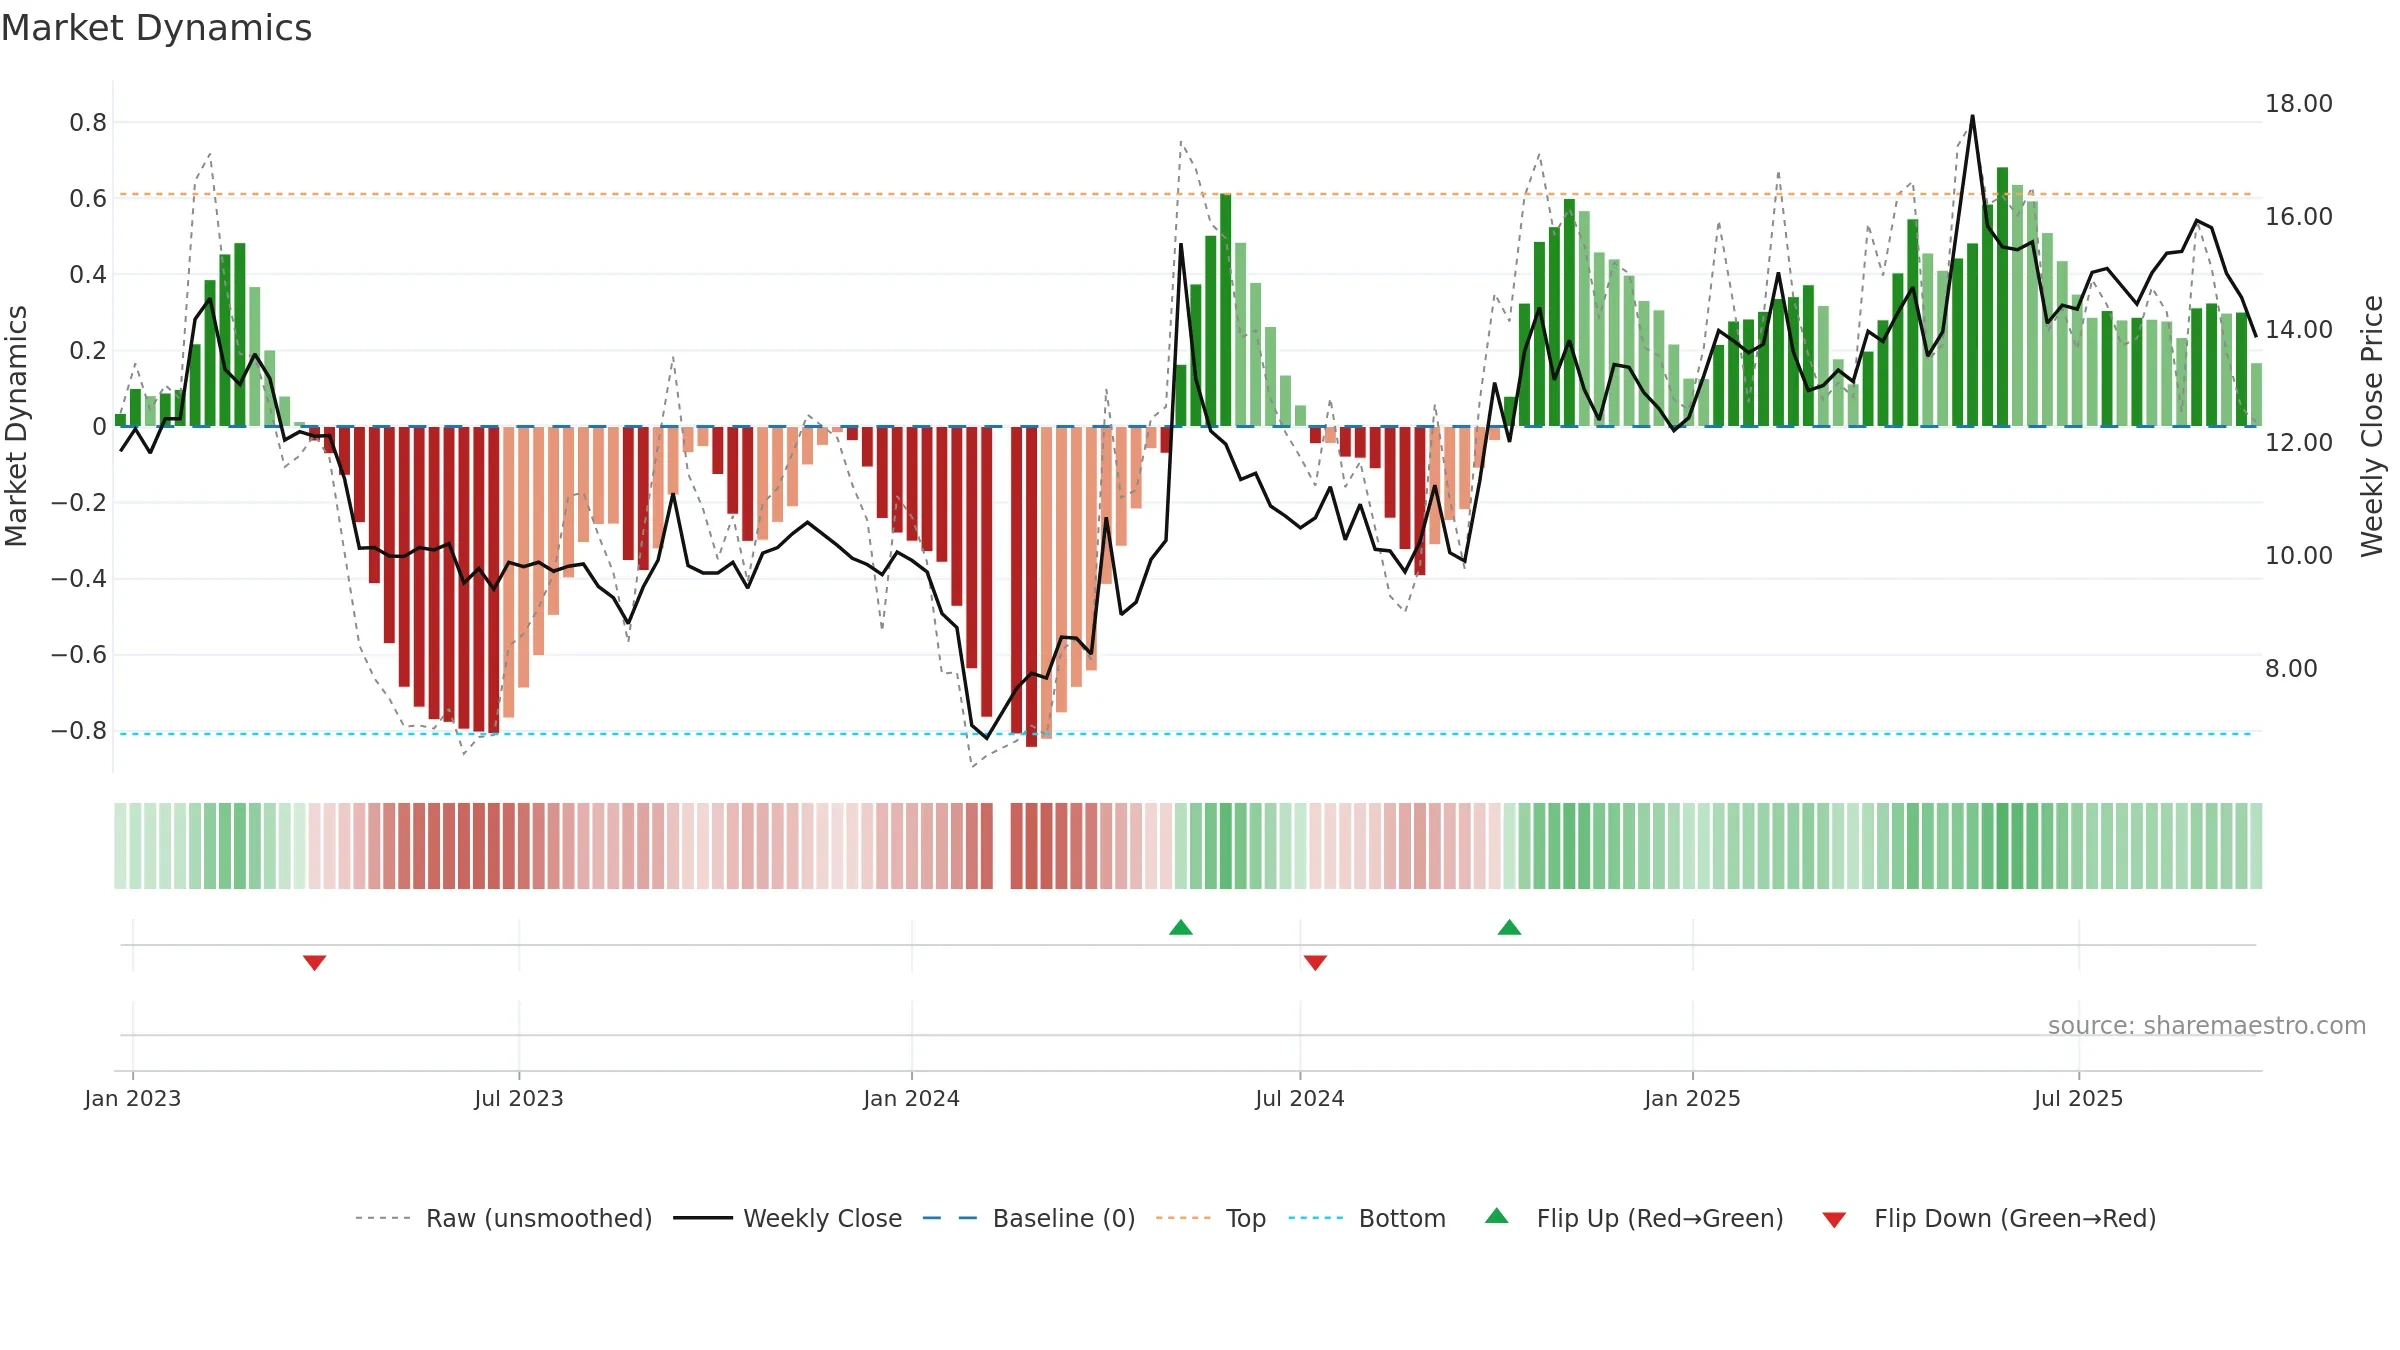This screenshot has width=2400, height=1350.
Task: Select the red flip-down marker in early 2023
Action: coord(315,962)
